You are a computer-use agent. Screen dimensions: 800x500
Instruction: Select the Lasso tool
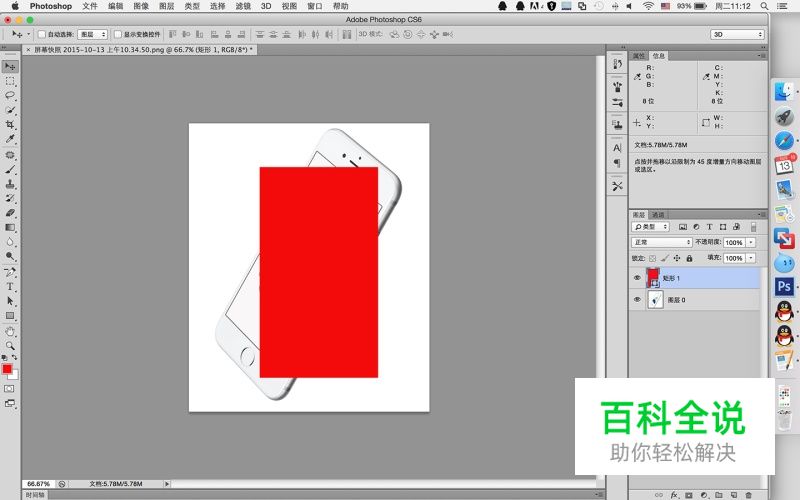point(10,95)
